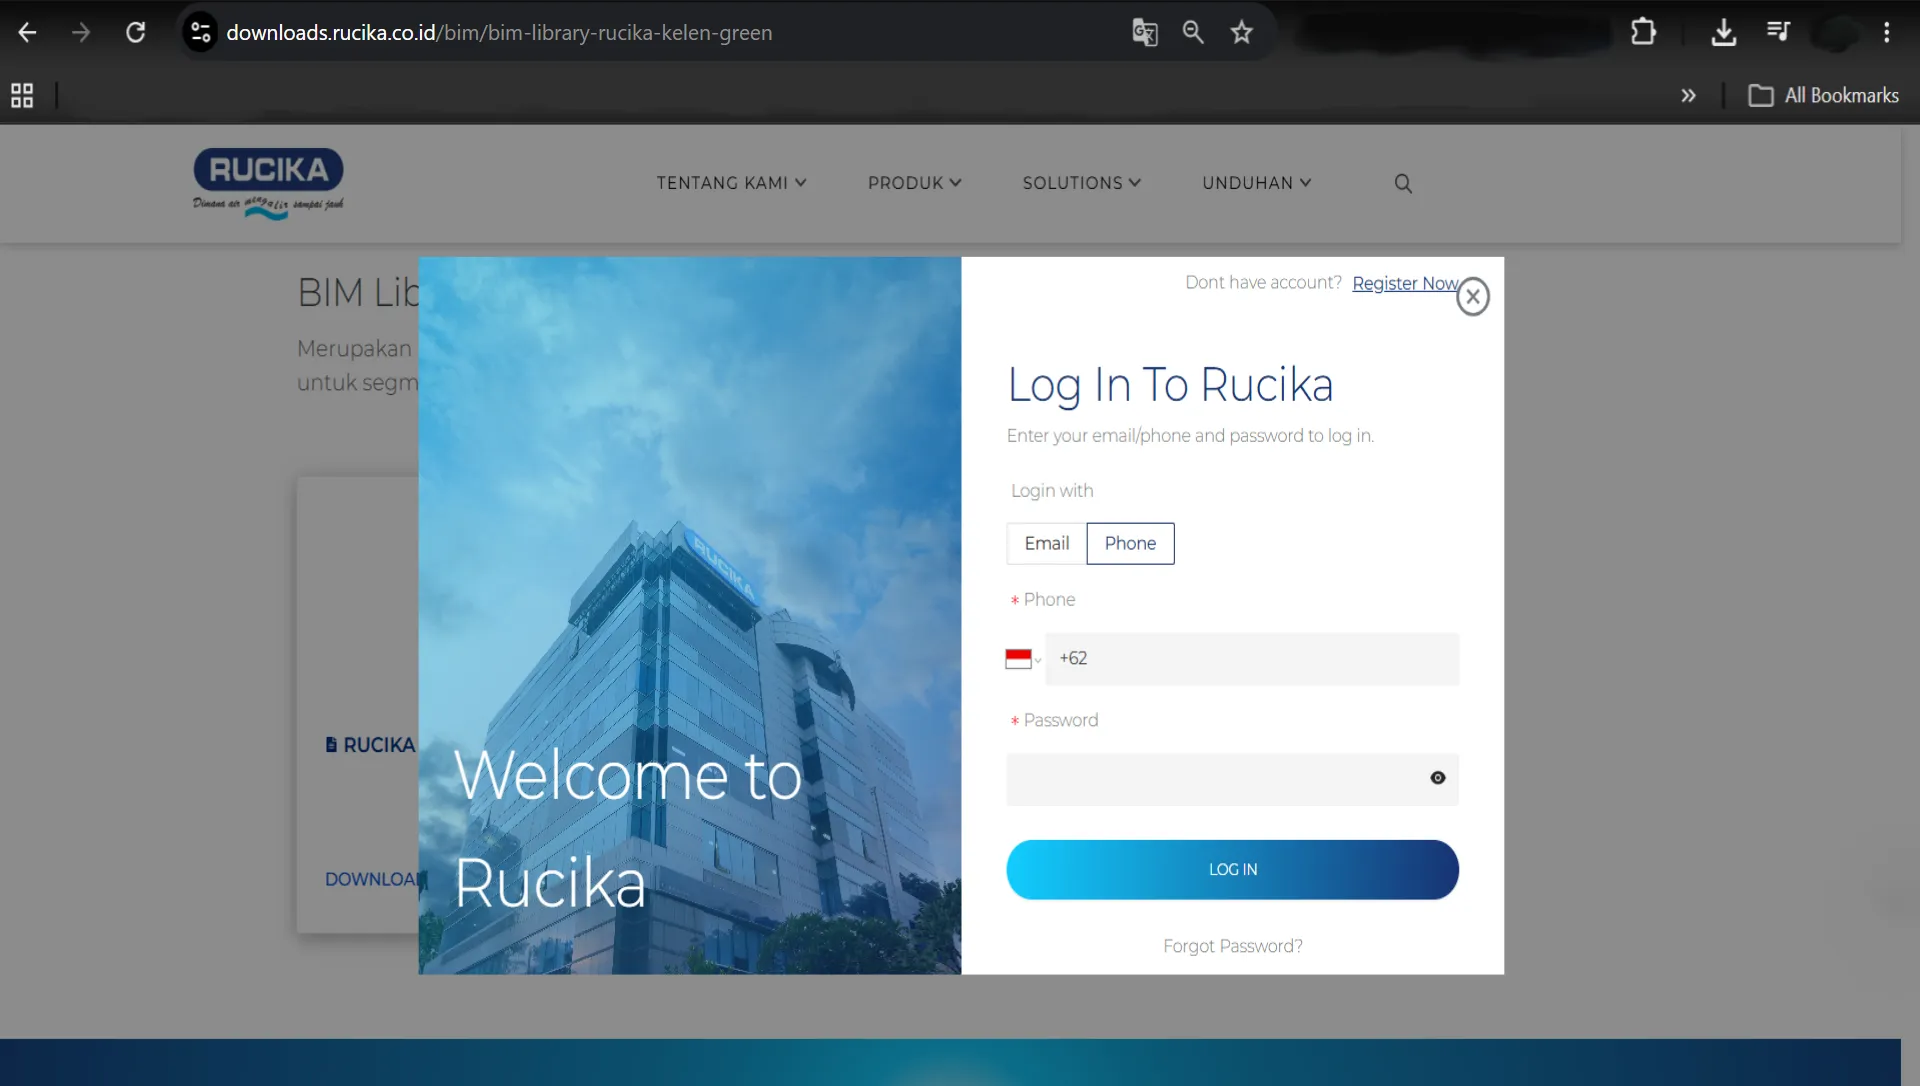Expand the SOLUTIONS menu

point(1081,183)
